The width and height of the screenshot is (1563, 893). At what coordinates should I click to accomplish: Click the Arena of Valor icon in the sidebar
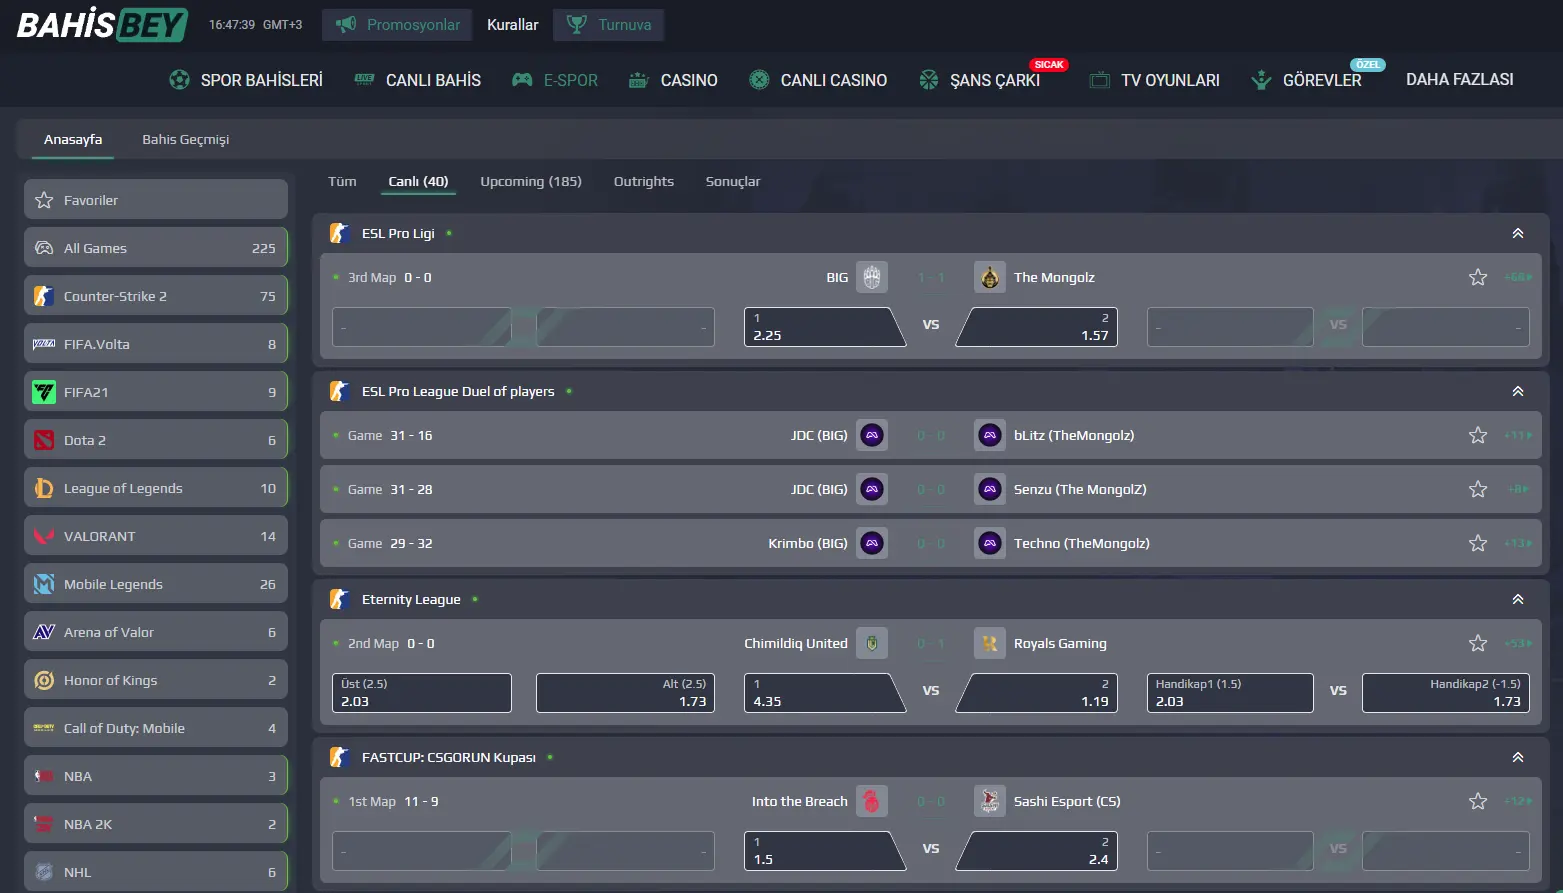click(43, 632)
